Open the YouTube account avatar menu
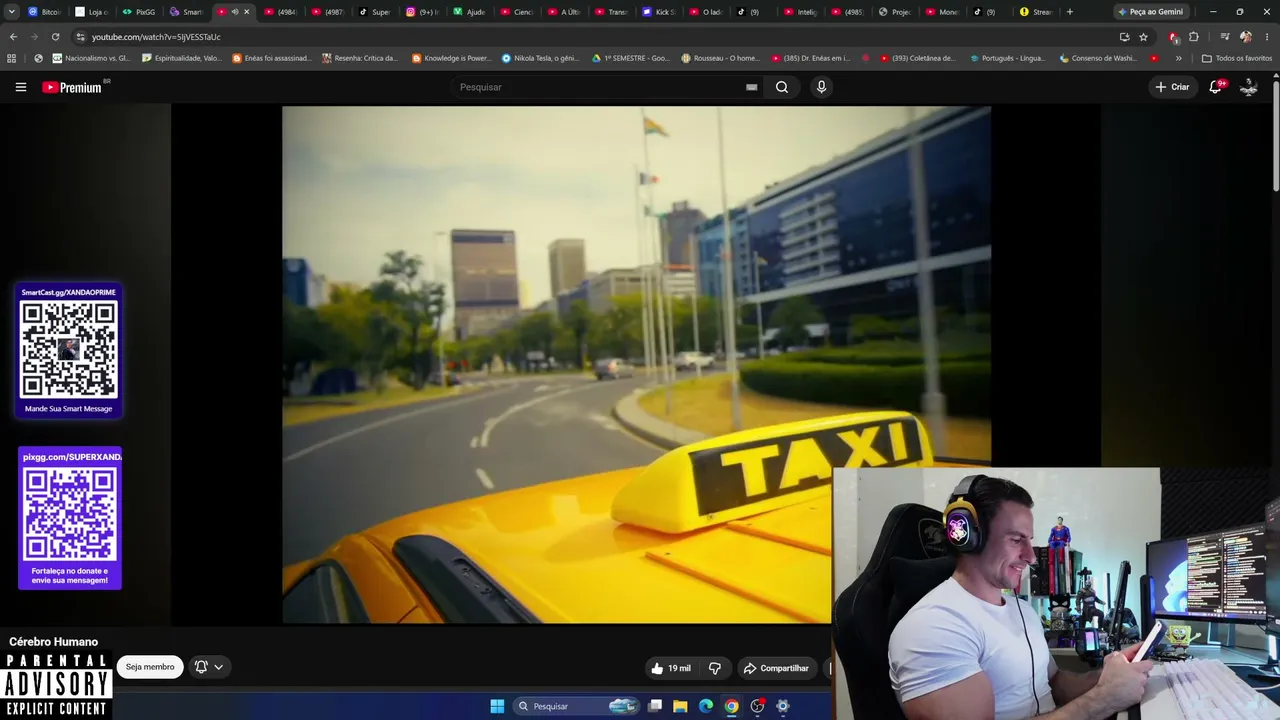 [1249, 87]
